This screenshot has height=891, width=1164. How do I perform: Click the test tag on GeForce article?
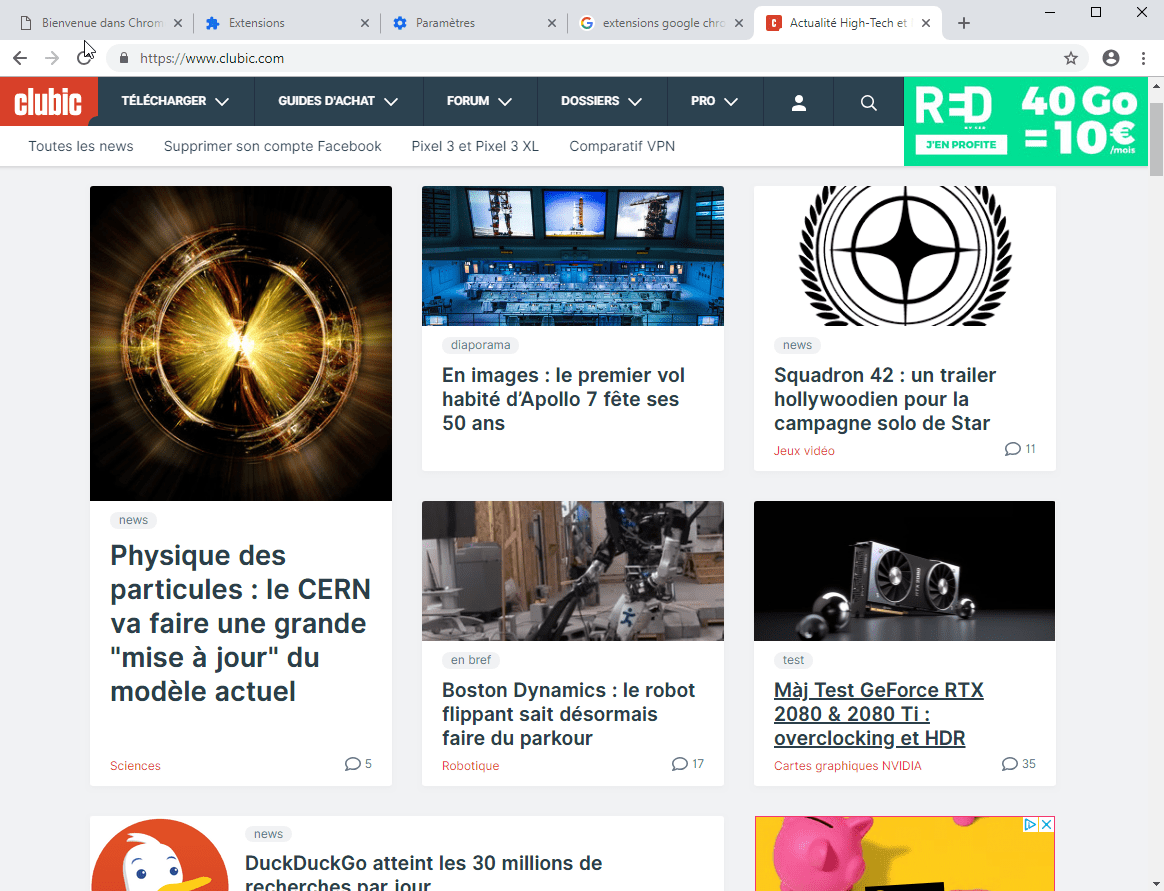[794, 660]
